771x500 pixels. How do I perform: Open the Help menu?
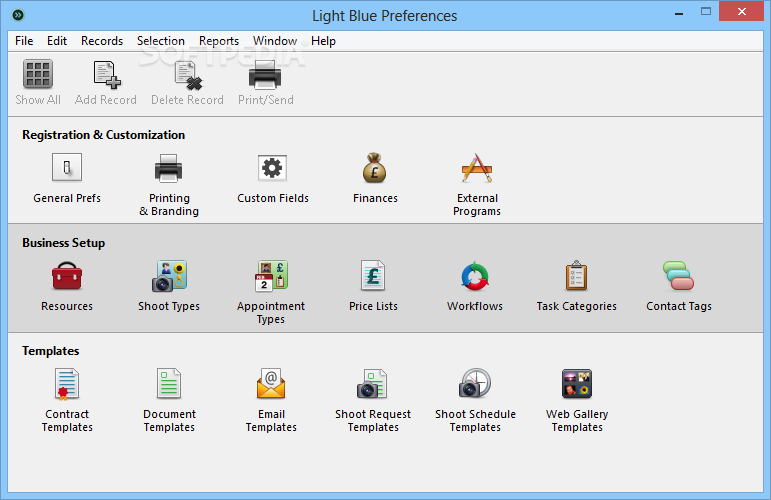pyautogui.click(x=323, y=41)
